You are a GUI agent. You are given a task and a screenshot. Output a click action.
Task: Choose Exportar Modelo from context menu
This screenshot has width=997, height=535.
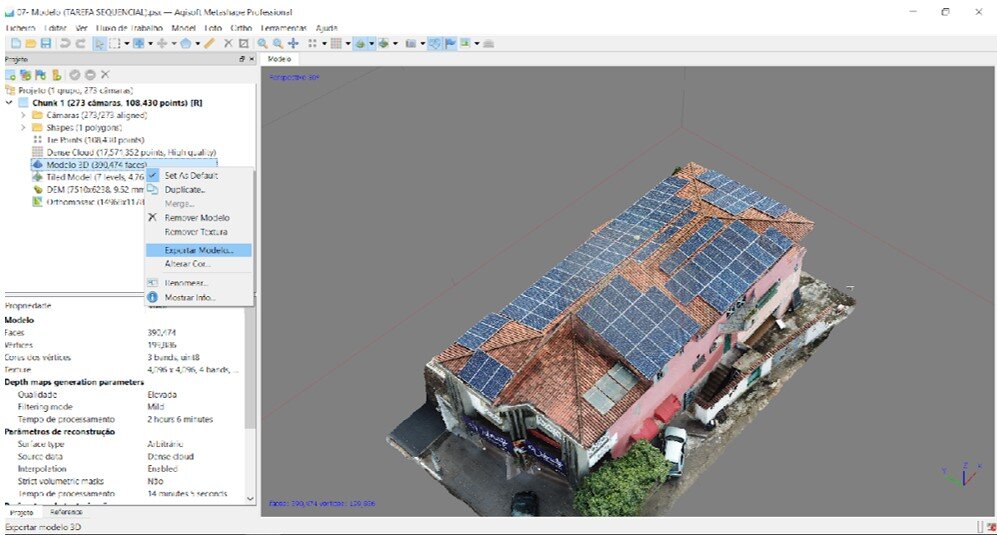[199, 250]
